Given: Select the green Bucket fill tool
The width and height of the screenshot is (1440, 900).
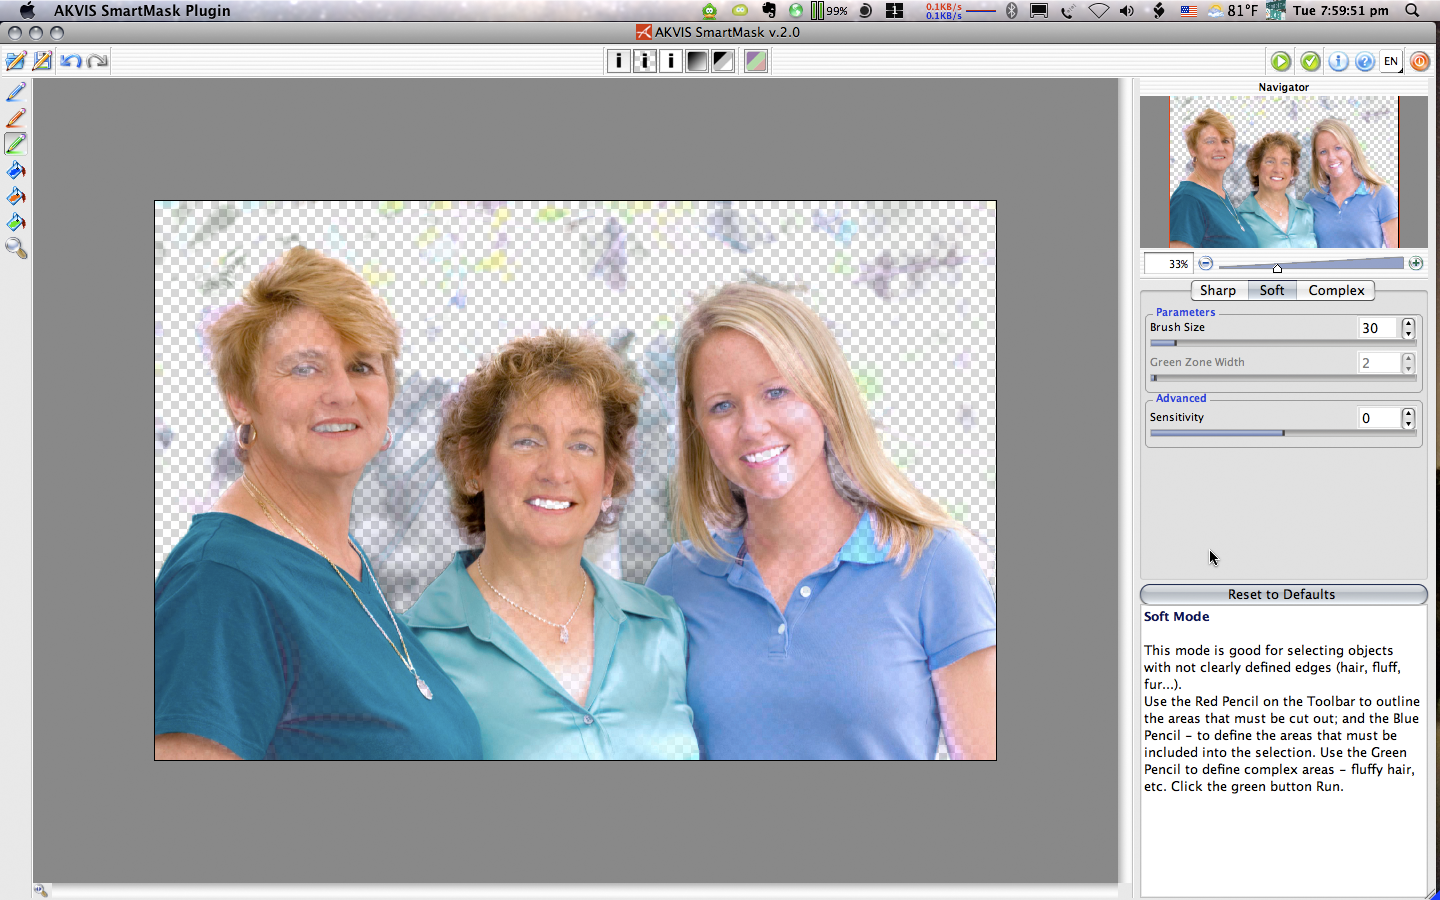Looking at the screenshot, I should [16, 222].
